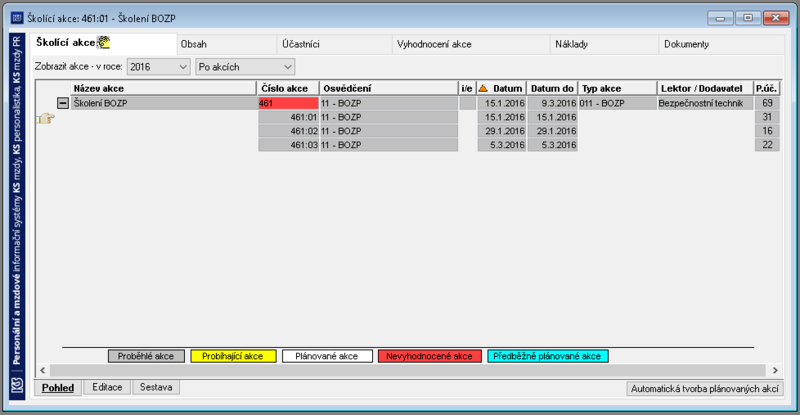
Task: Maximize the Školící akce window
Action: click(748, 18)
